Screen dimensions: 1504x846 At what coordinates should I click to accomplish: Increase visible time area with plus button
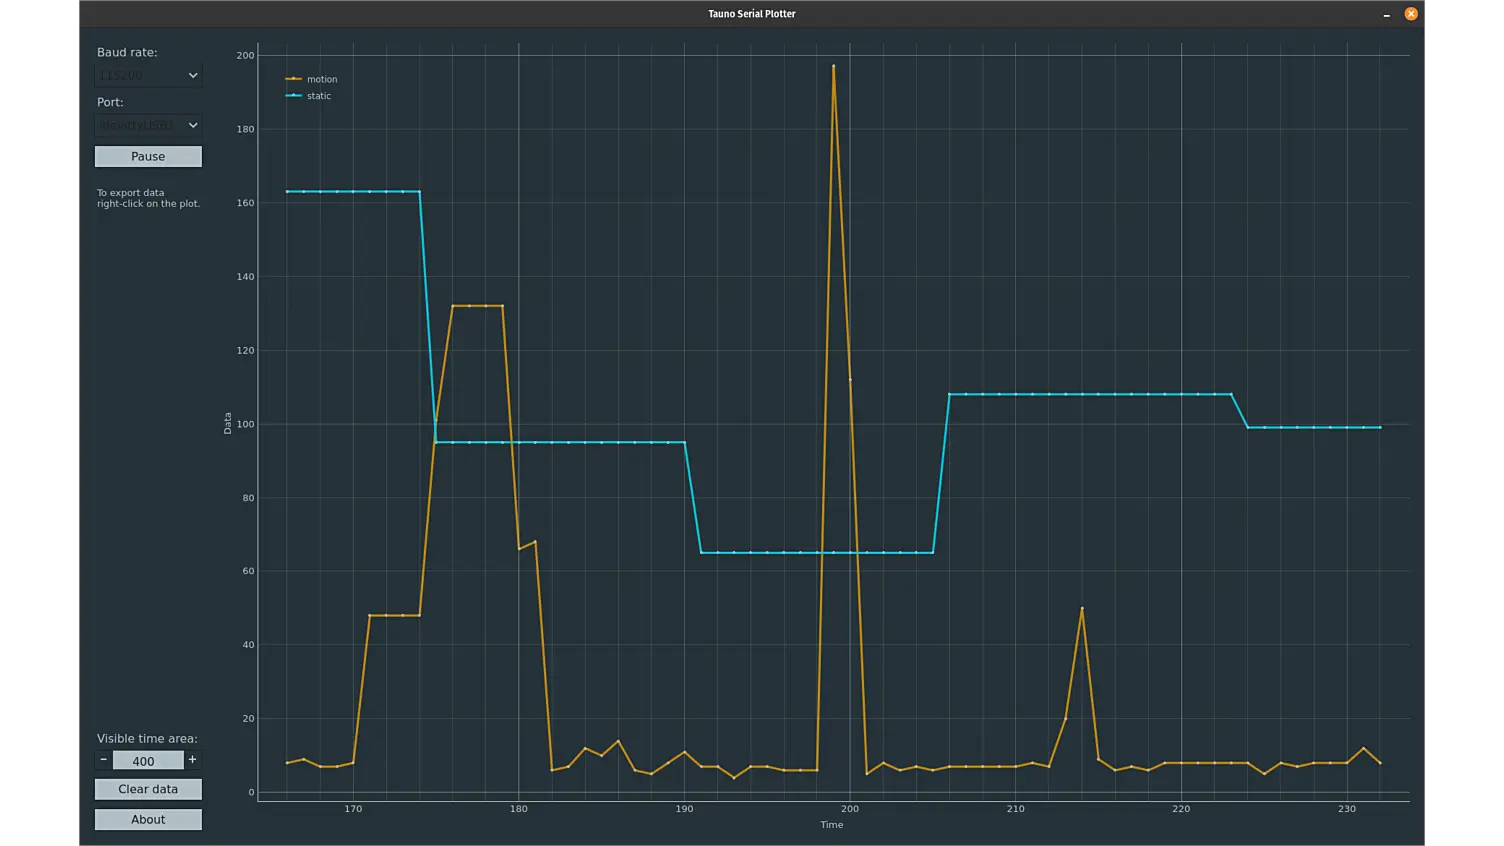click(x=193, y=760)
